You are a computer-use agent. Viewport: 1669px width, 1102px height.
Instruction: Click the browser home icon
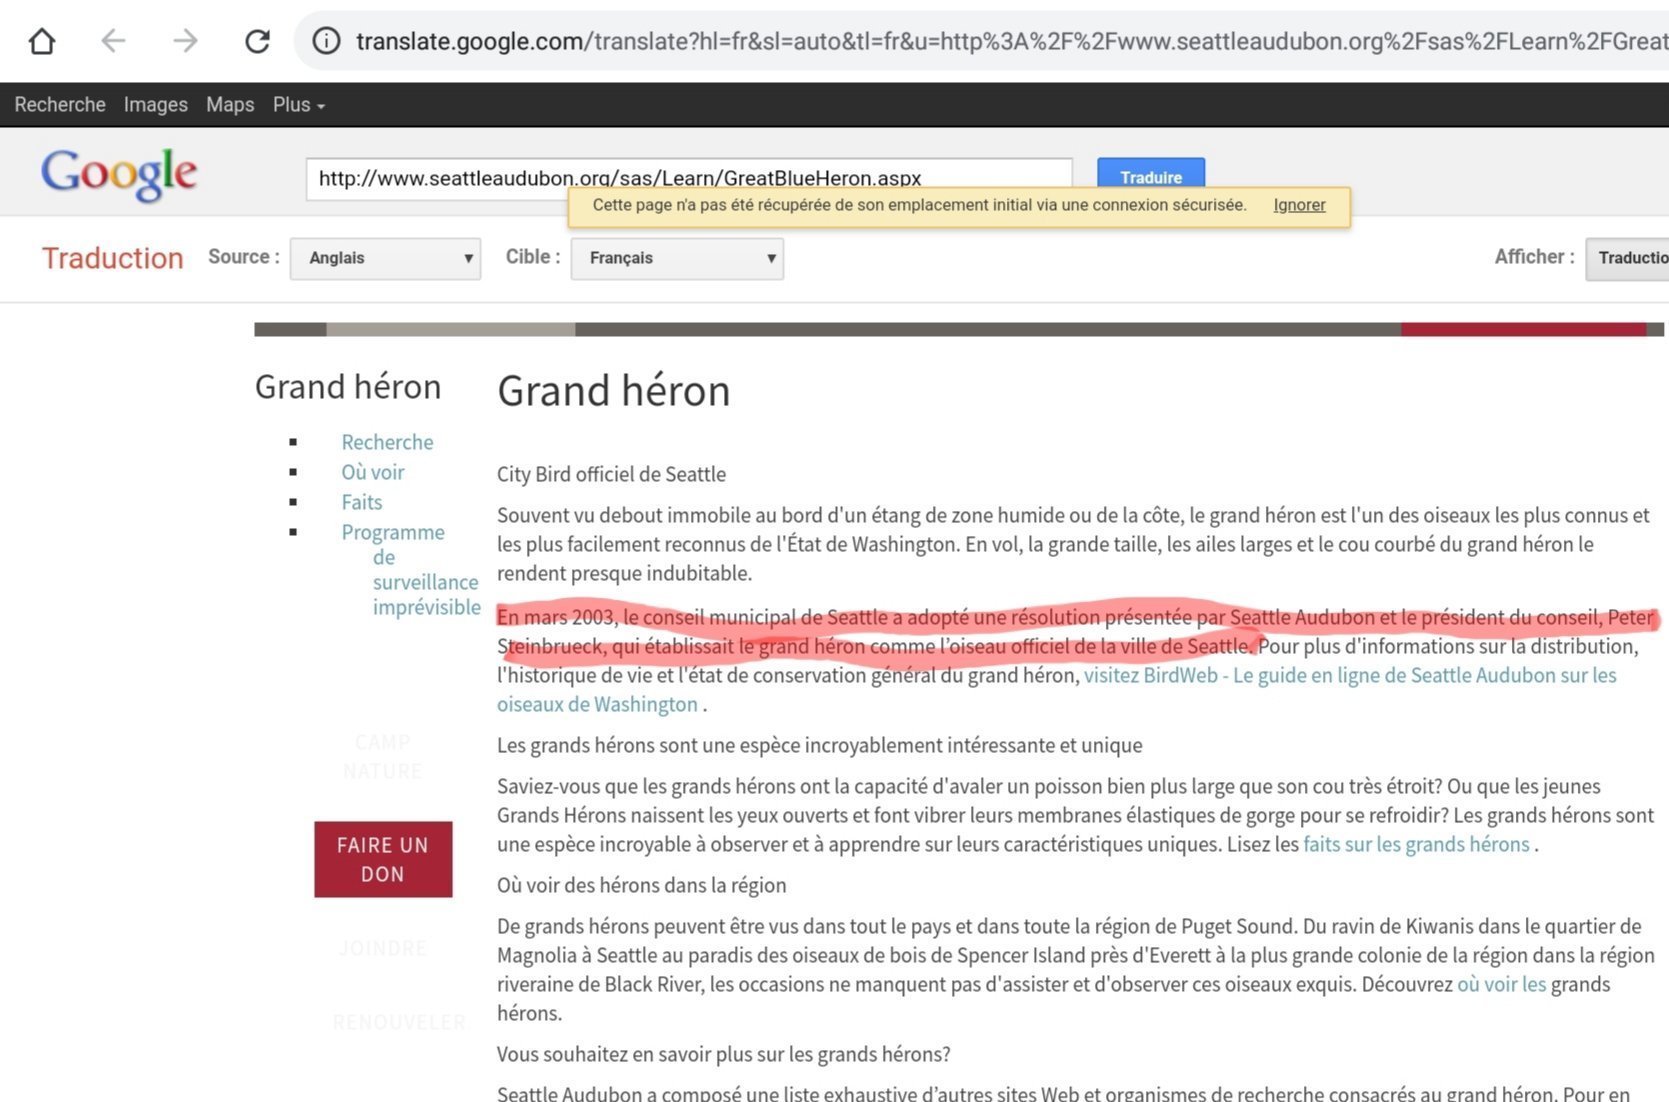[42, 41]
